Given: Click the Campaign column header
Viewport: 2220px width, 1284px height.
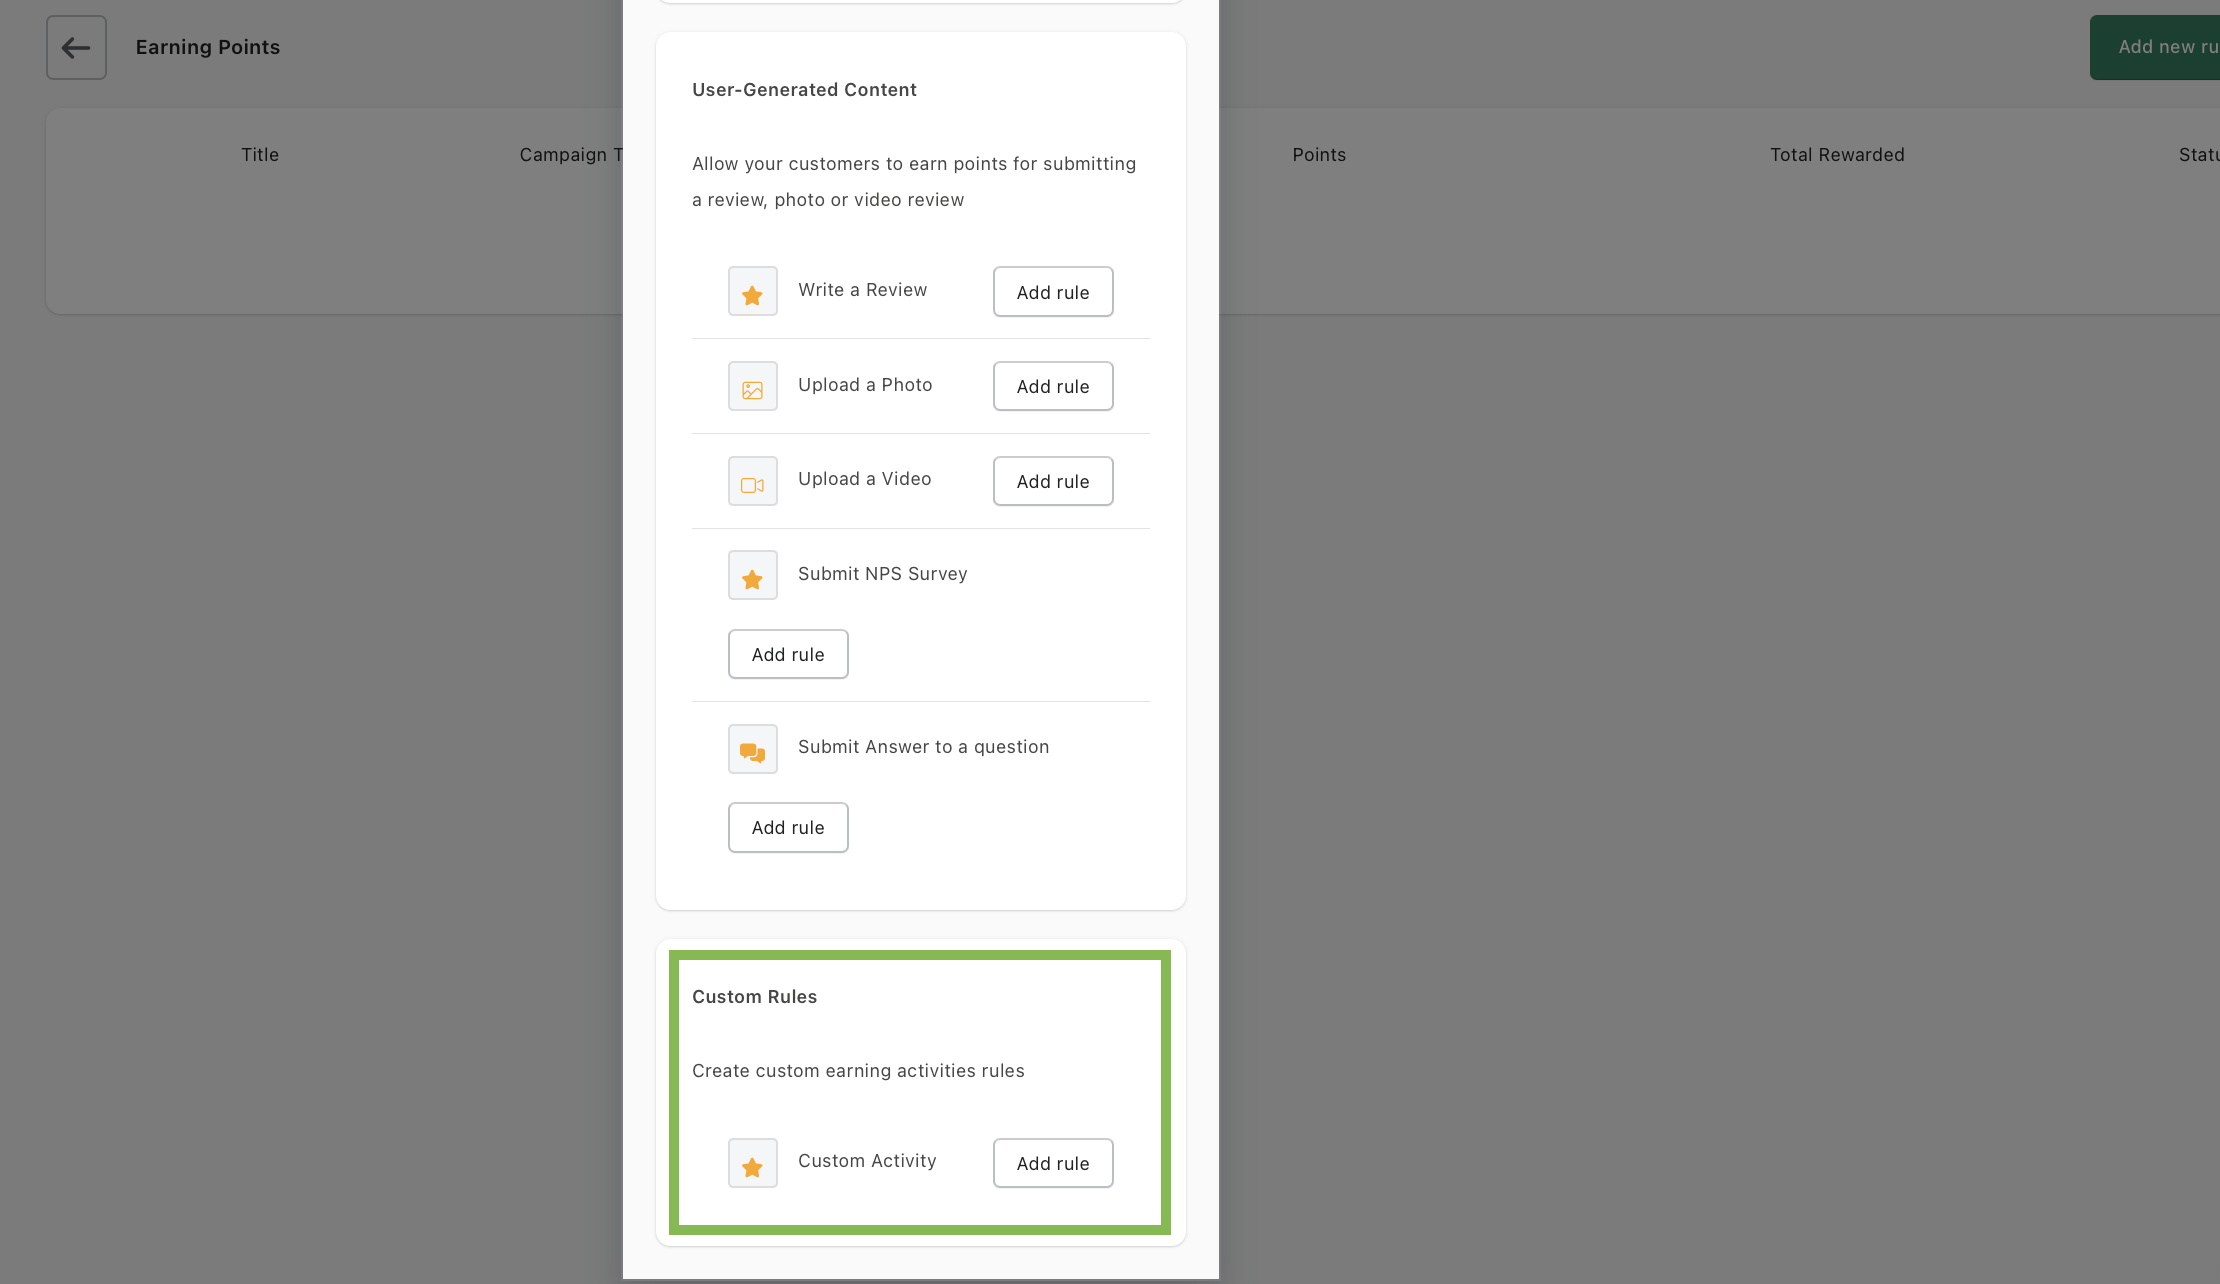Looking at the screenshot, I should coord(571,155).
